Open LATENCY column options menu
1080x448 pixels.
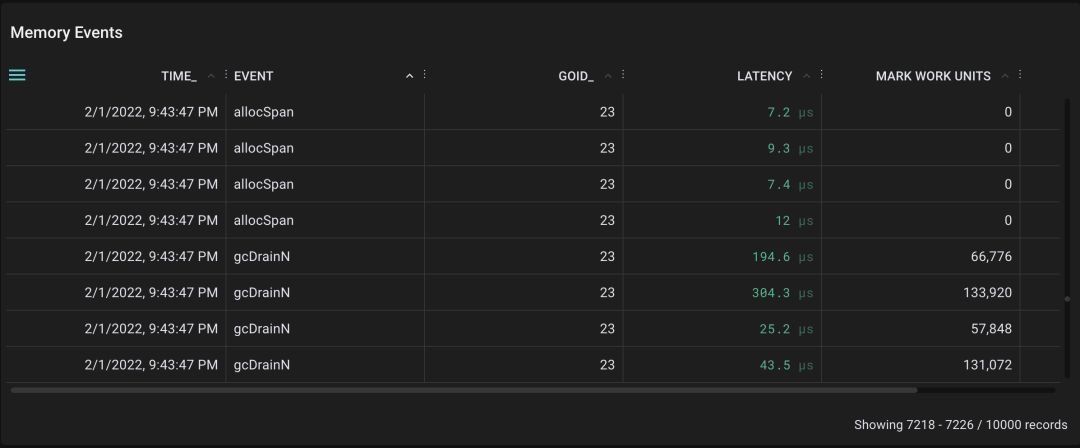tap(821, 75)
